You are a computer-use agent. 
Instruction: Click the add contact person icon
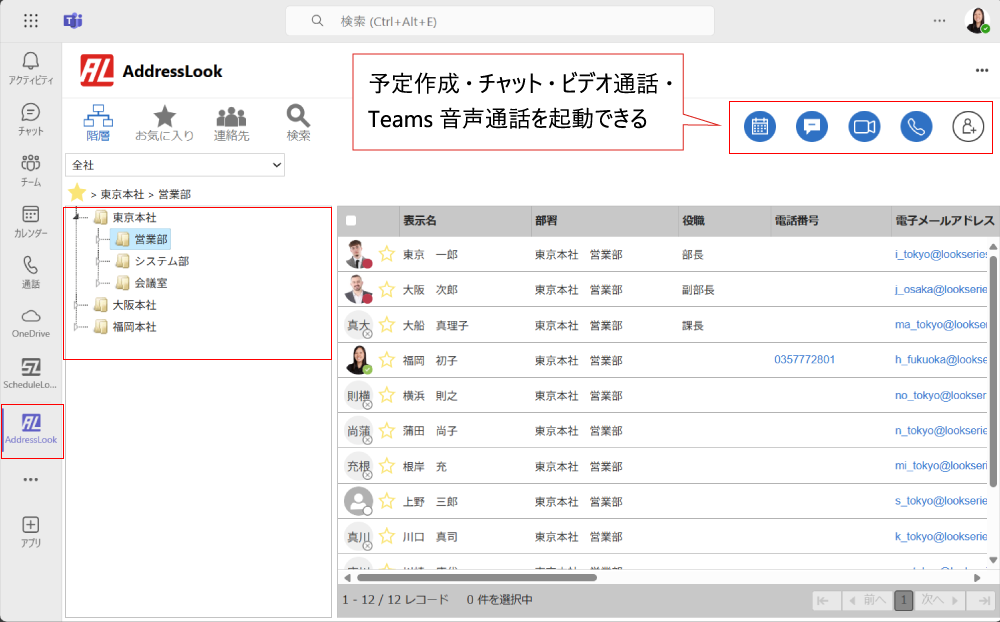pos(967,126)
